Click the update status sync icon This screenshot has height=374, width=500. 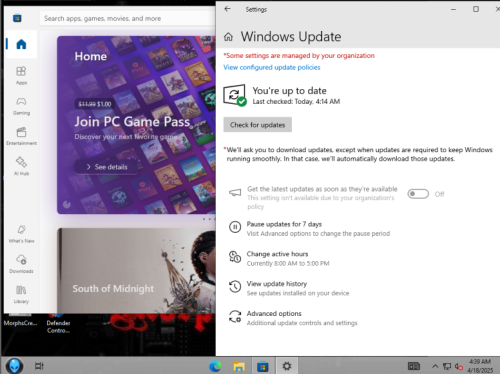click(235, 95)
